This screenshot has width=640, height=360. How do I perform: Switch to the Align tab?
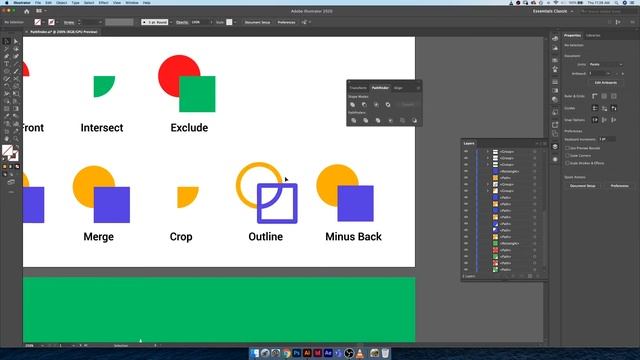click(398, 88)
